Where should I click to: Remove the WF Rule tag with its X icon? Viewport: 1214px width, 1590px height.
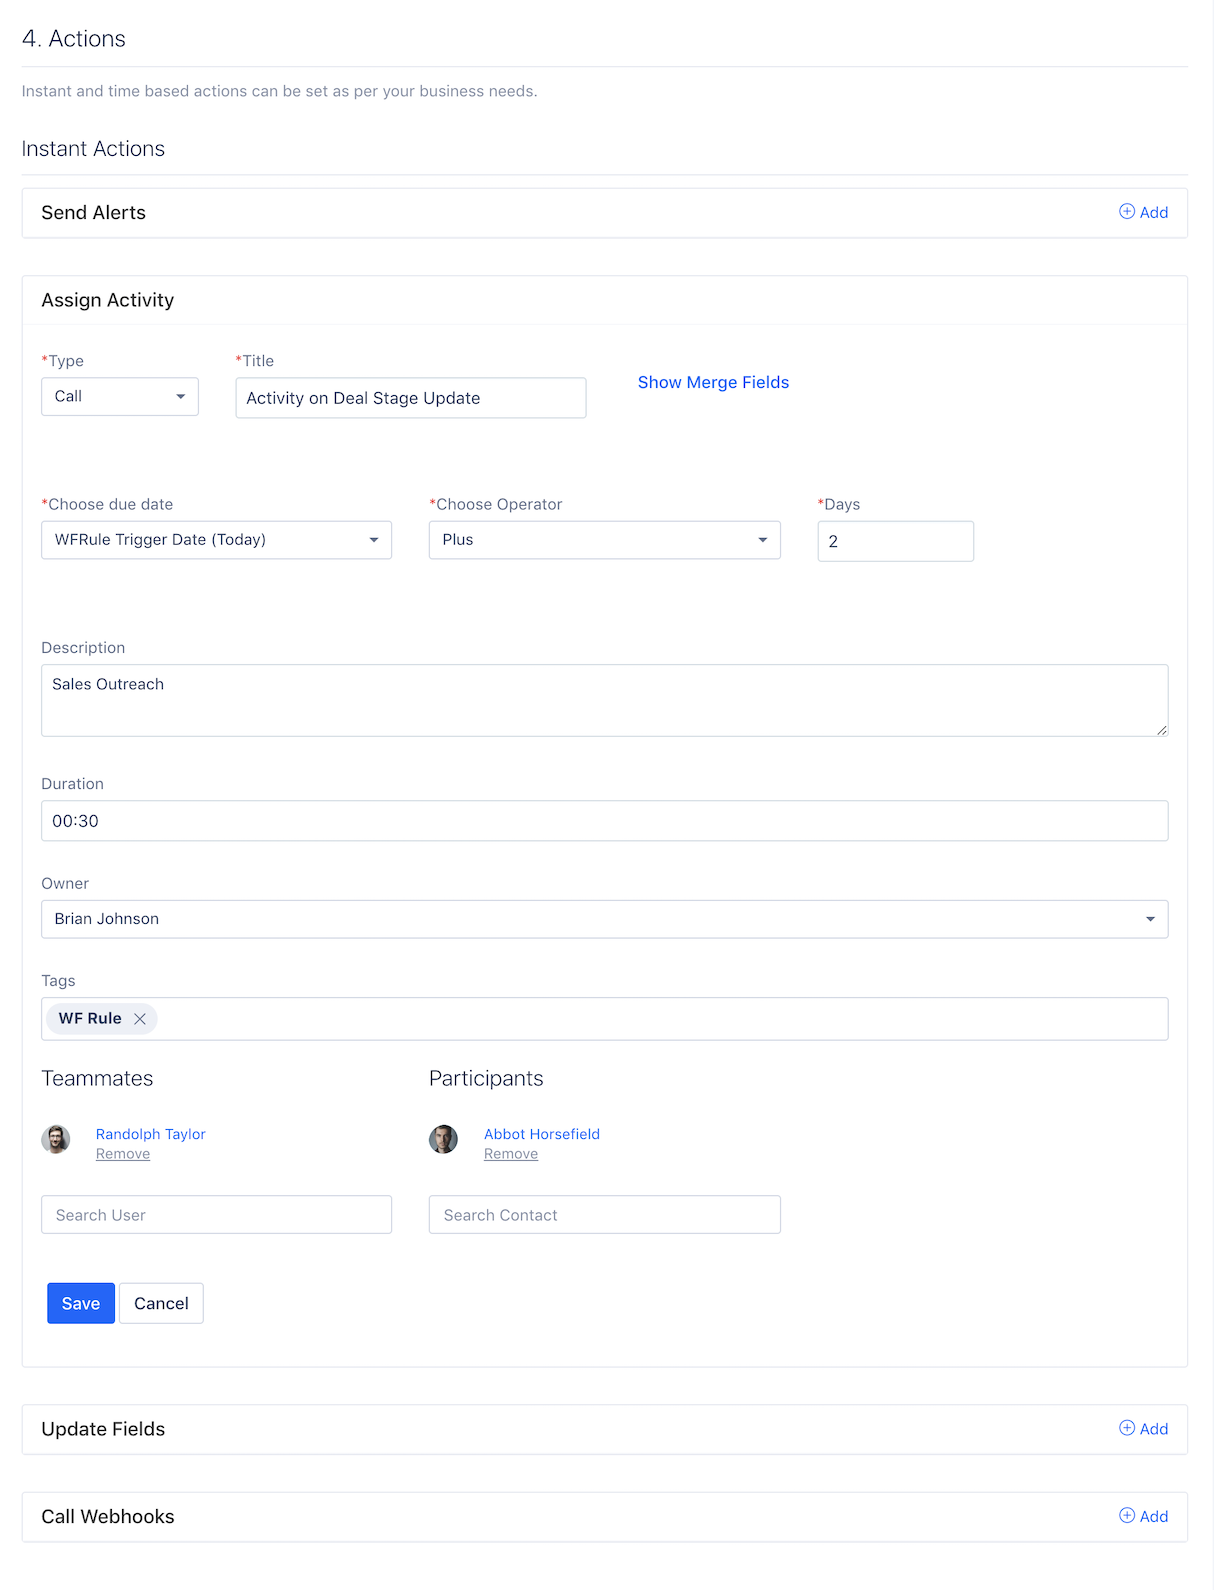140,1019
